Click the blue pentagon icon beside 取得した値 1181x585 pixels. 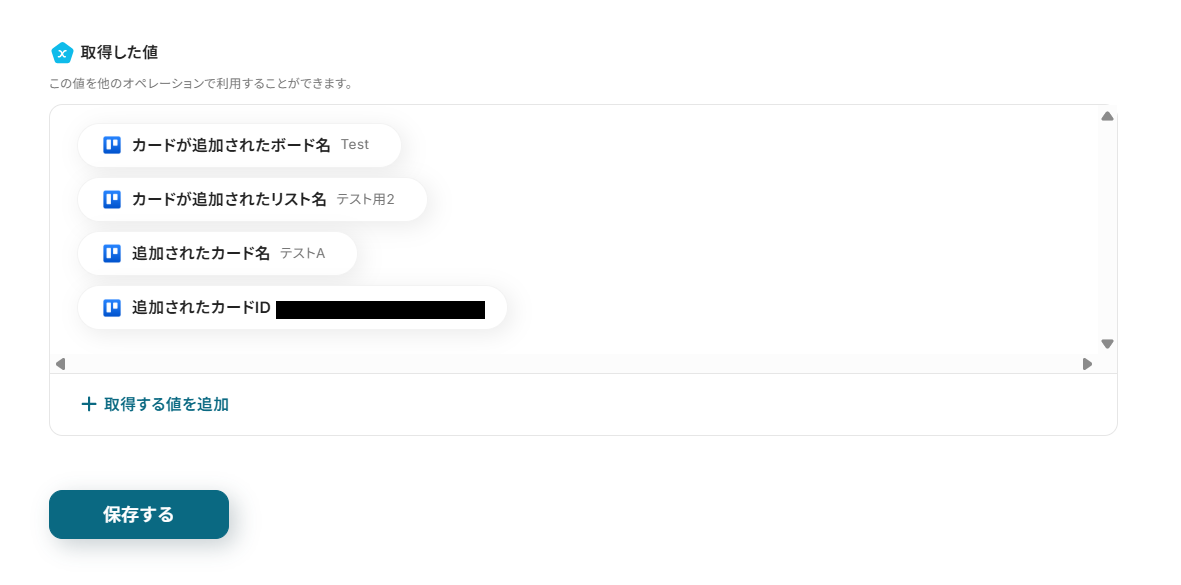[62, 53]
